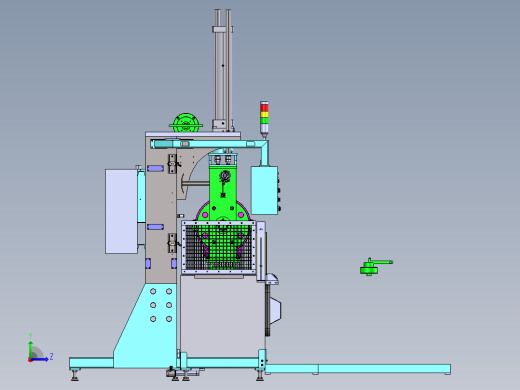Select the large gray lower enclosure panel
This screenshot has height=390, width=520.
coord(223,316)
